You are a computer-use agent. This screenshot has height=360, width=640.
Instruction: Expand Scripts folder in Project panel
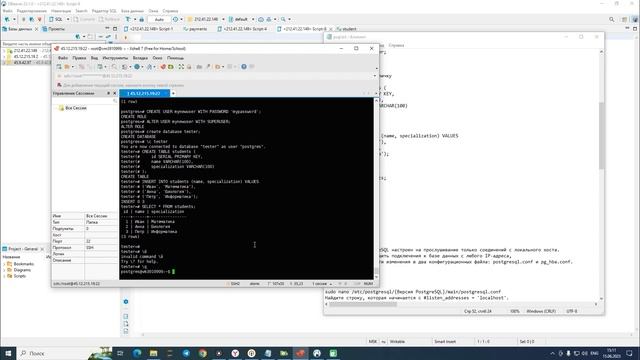(4, 276)
